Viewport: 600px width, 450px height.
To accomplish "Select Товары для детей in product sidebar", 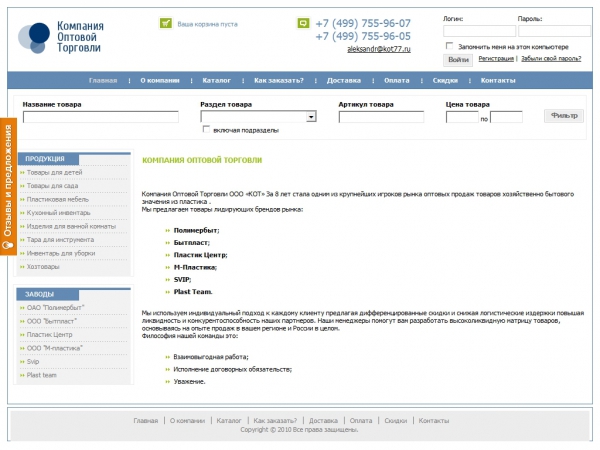I will 55,173.
